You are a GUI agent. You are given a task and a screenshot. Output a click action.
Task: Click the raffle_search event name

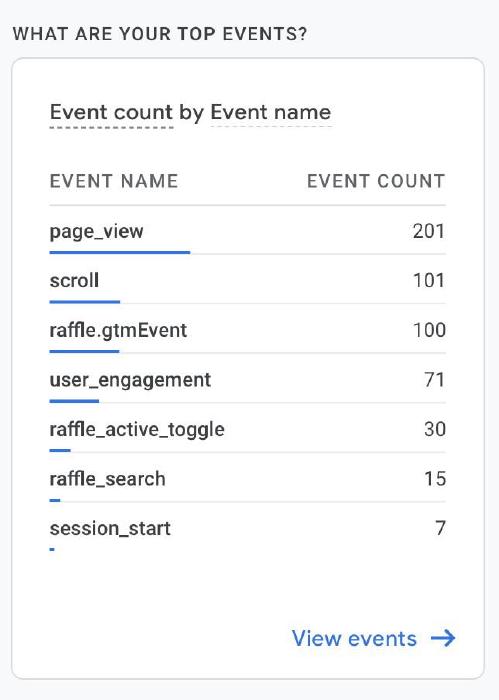(x=108, y=479)
